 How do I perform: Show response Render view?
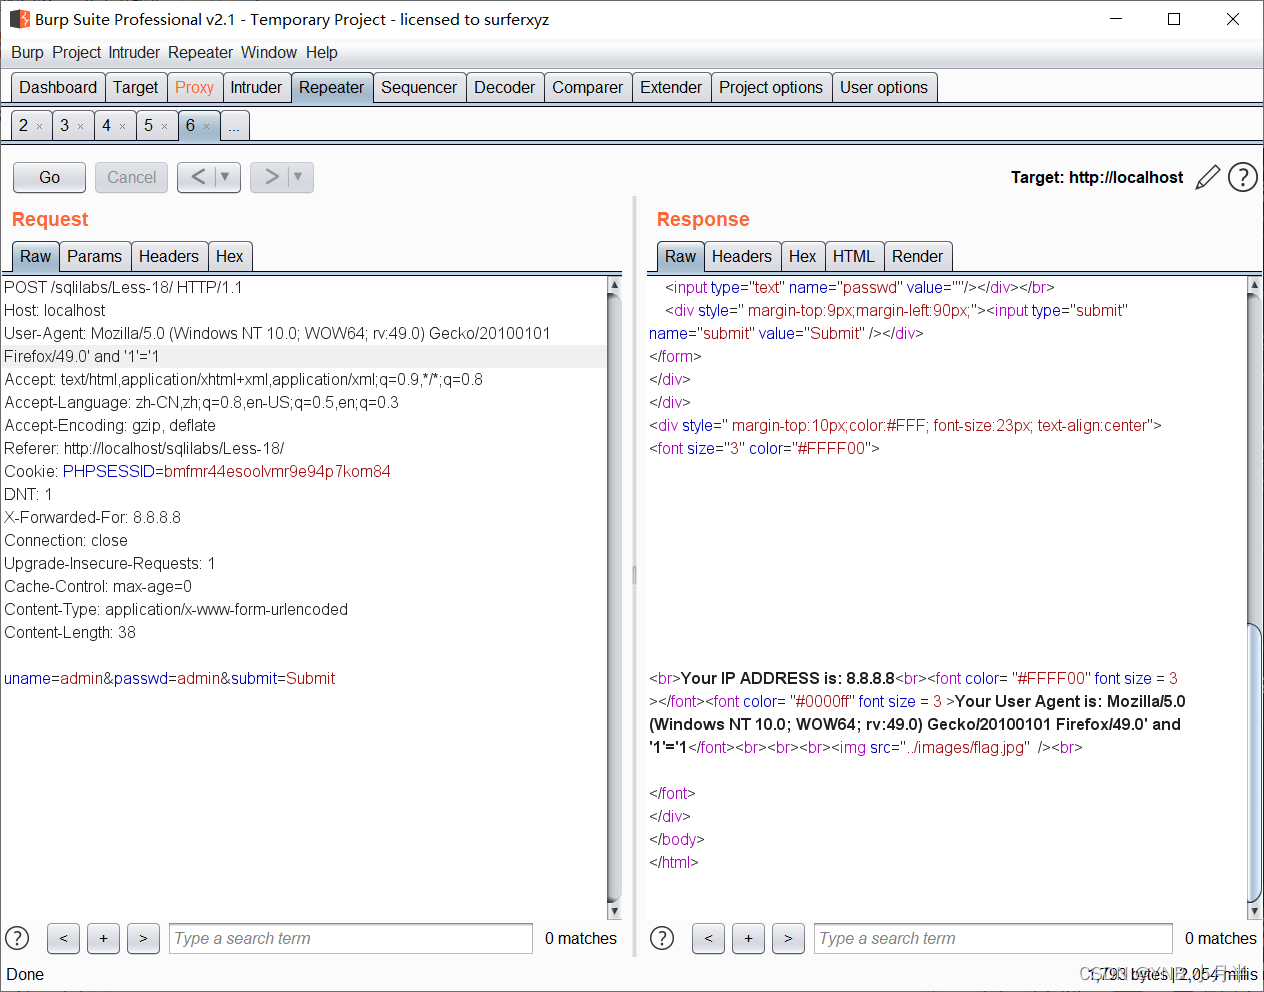coord(917,257)
